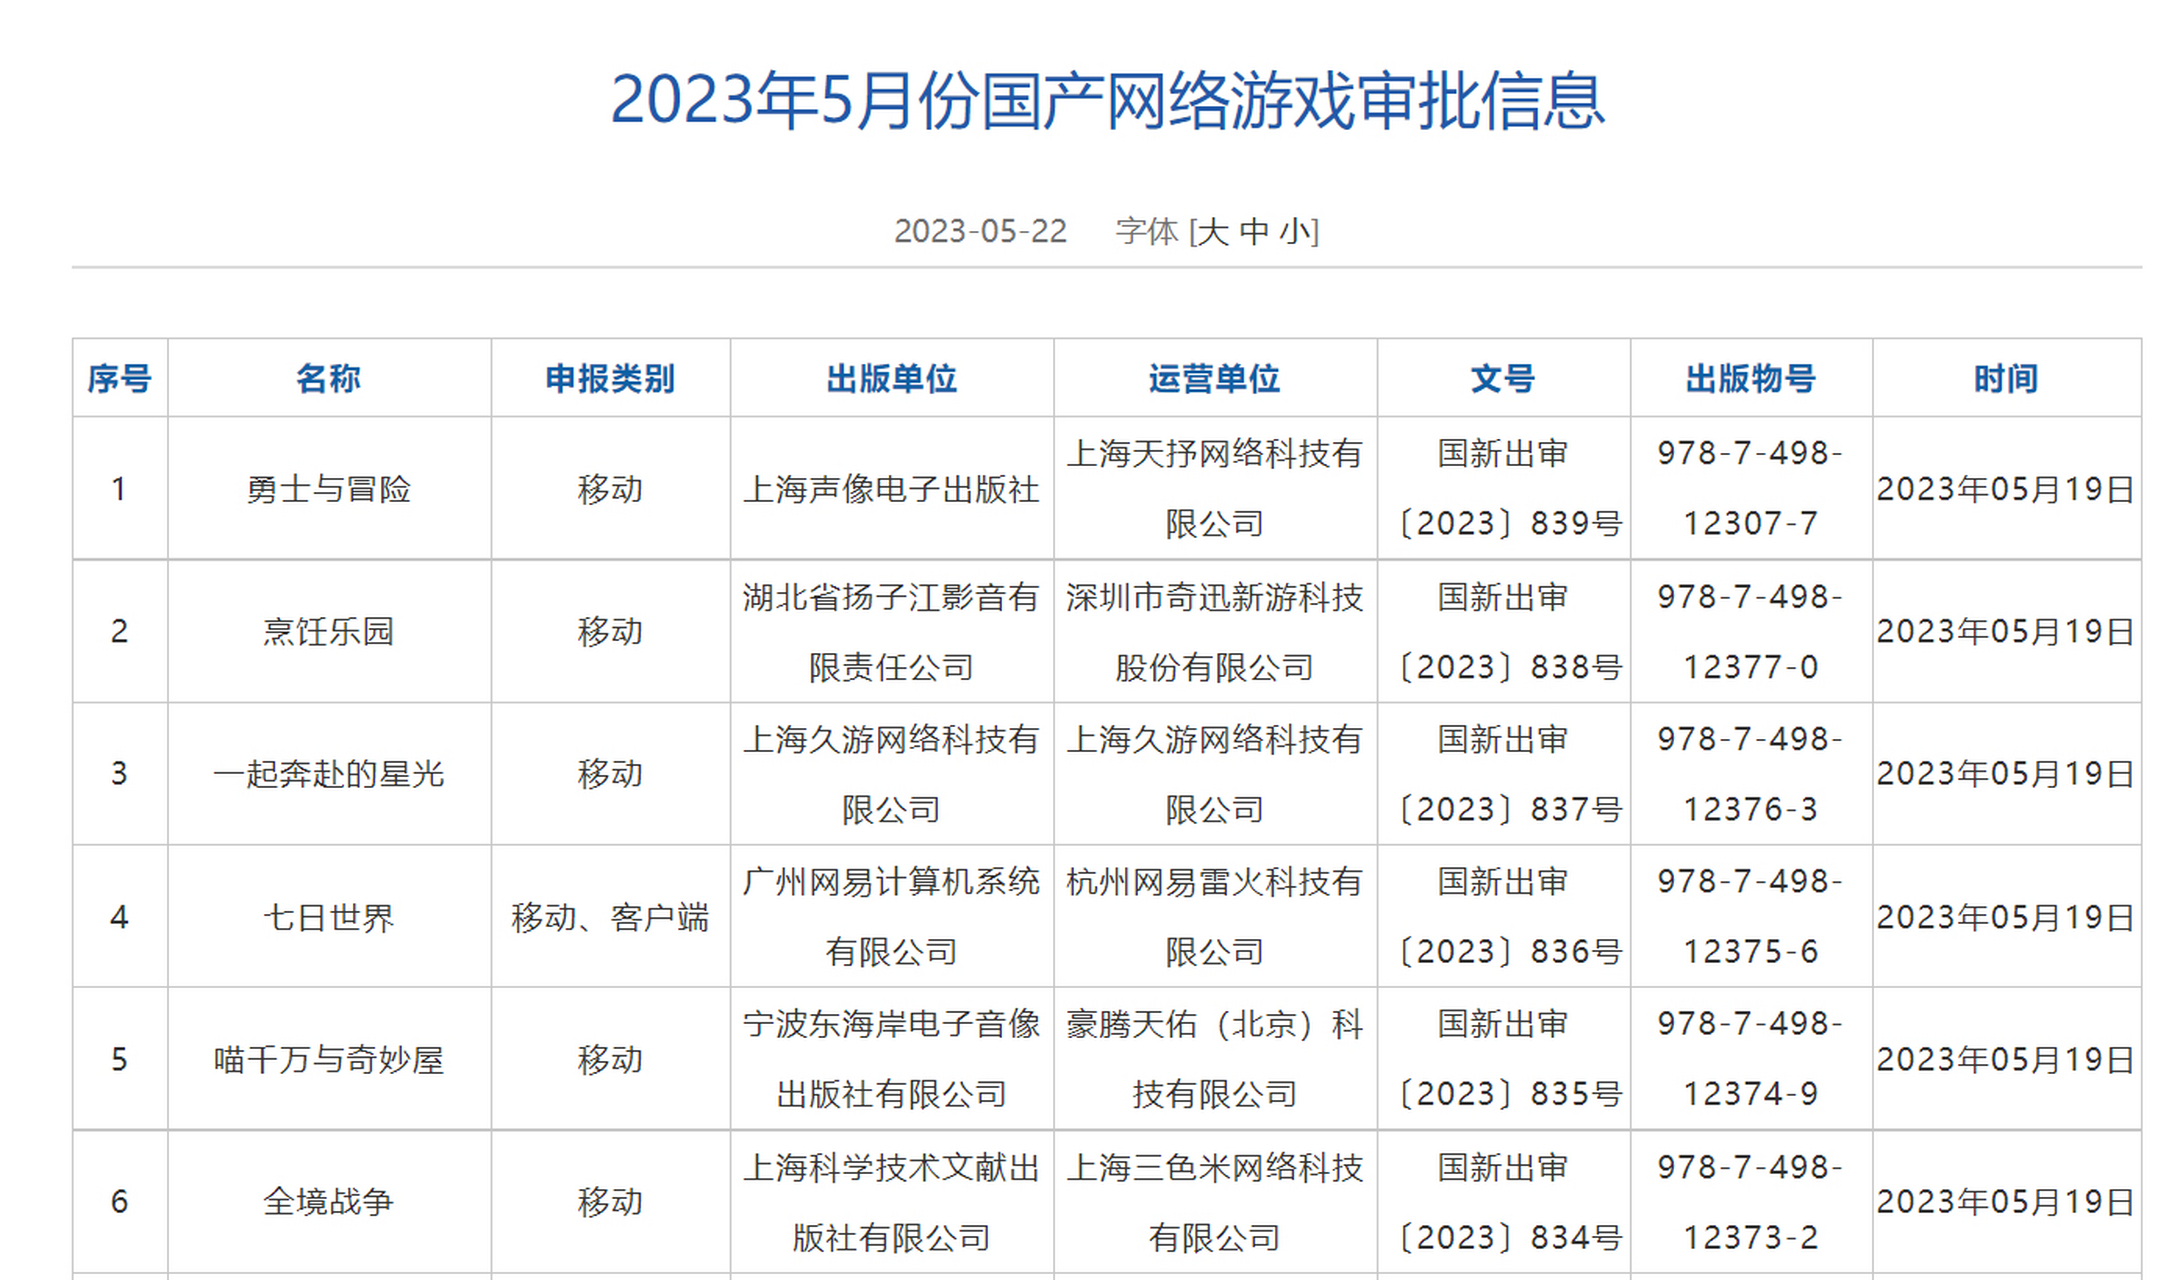
Task: Click operator 杭州网易雷火科技有限公司
Action: click(x=1214, y=917)
